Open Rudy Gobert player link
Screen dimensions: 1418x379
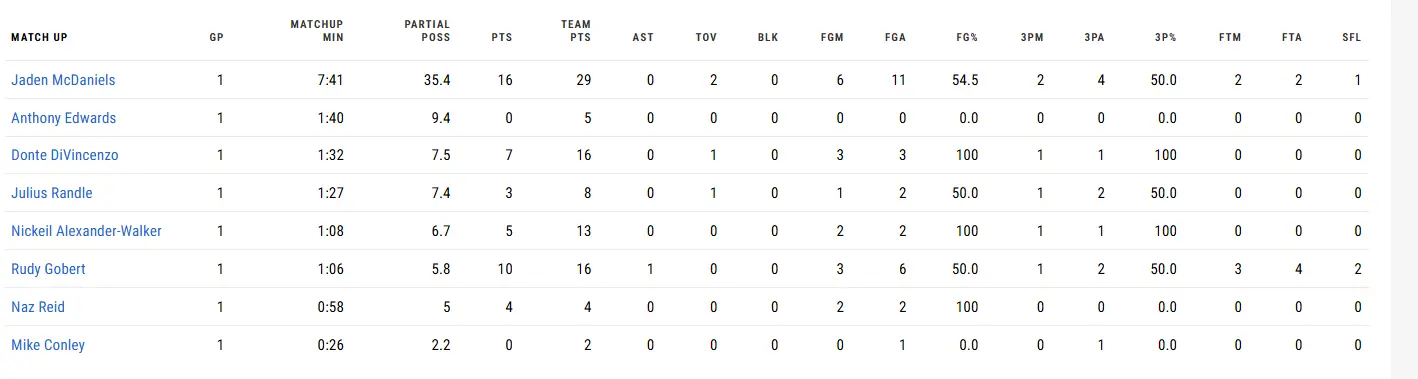[48, 269]
